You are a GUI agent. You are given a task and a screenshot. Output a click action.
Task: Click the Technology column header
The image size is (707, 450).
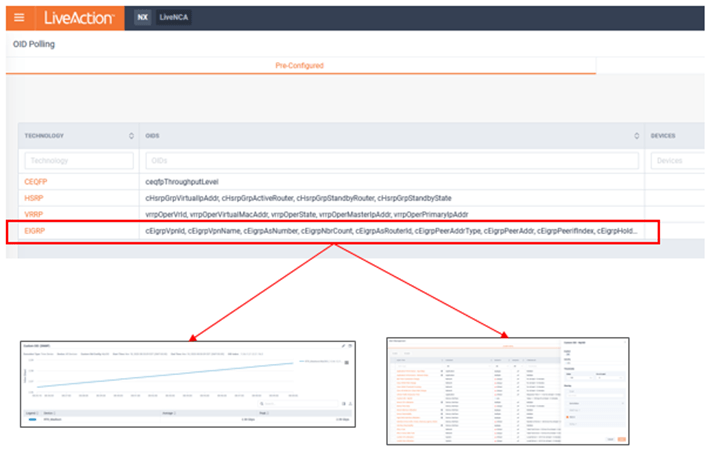(44, 136)
